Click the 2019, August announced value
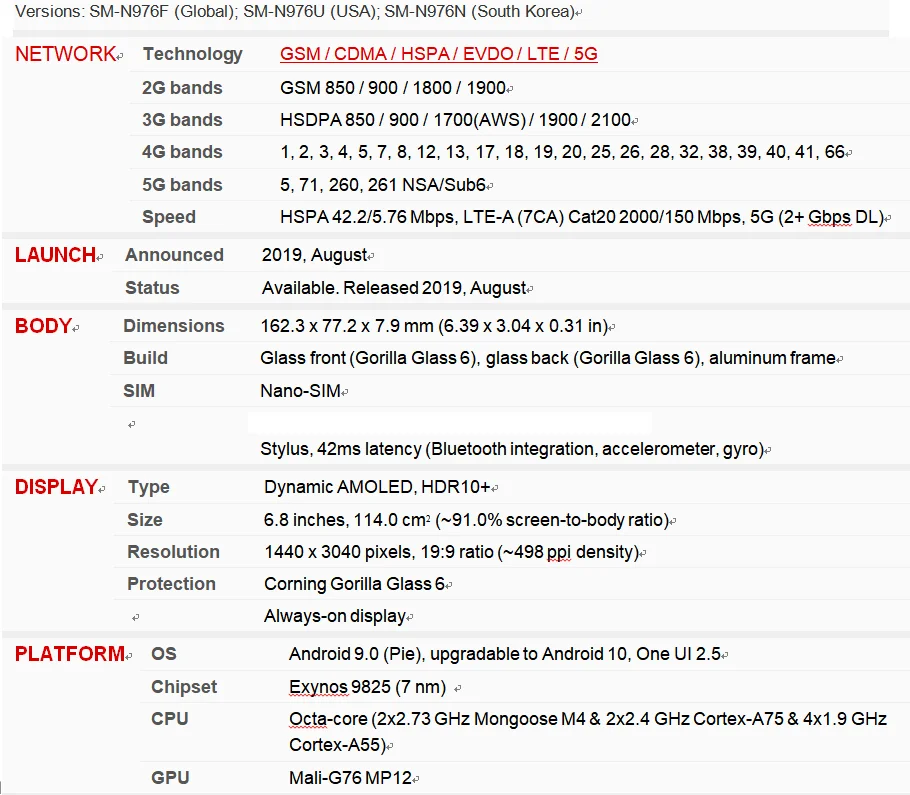This screenshot has width=910, height=795. pyautogui.click(x=315, y=255)
